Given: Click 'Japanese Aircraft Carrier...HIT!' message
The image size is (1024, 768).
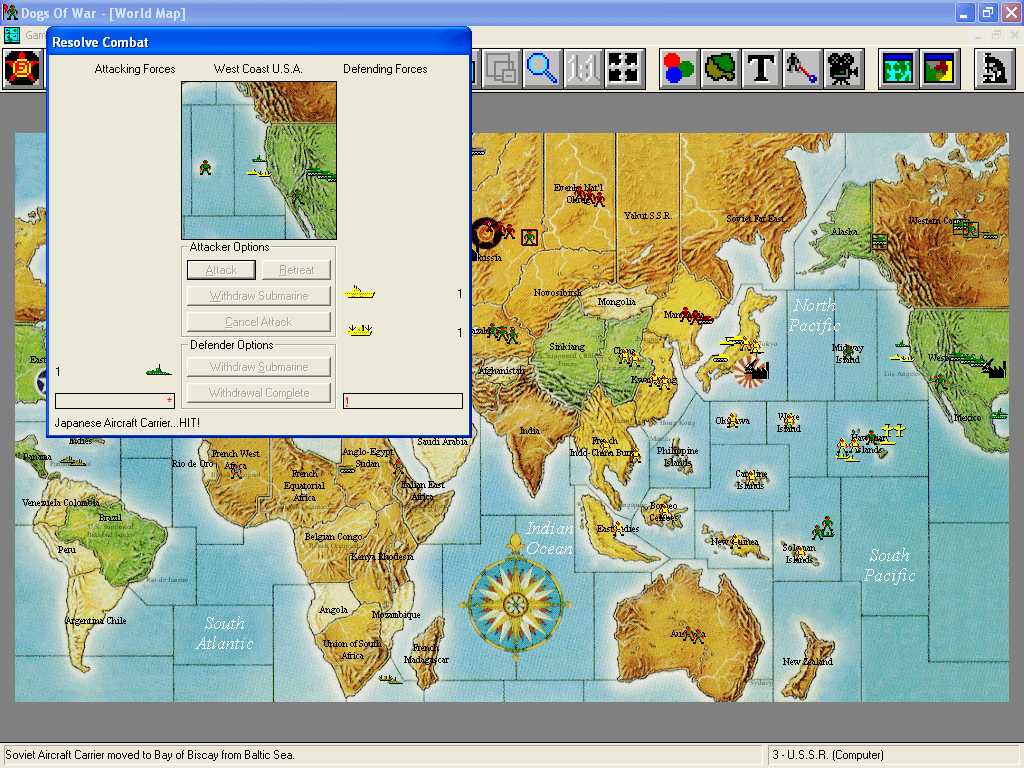Looking at the screenshot, I should [127, 423].
